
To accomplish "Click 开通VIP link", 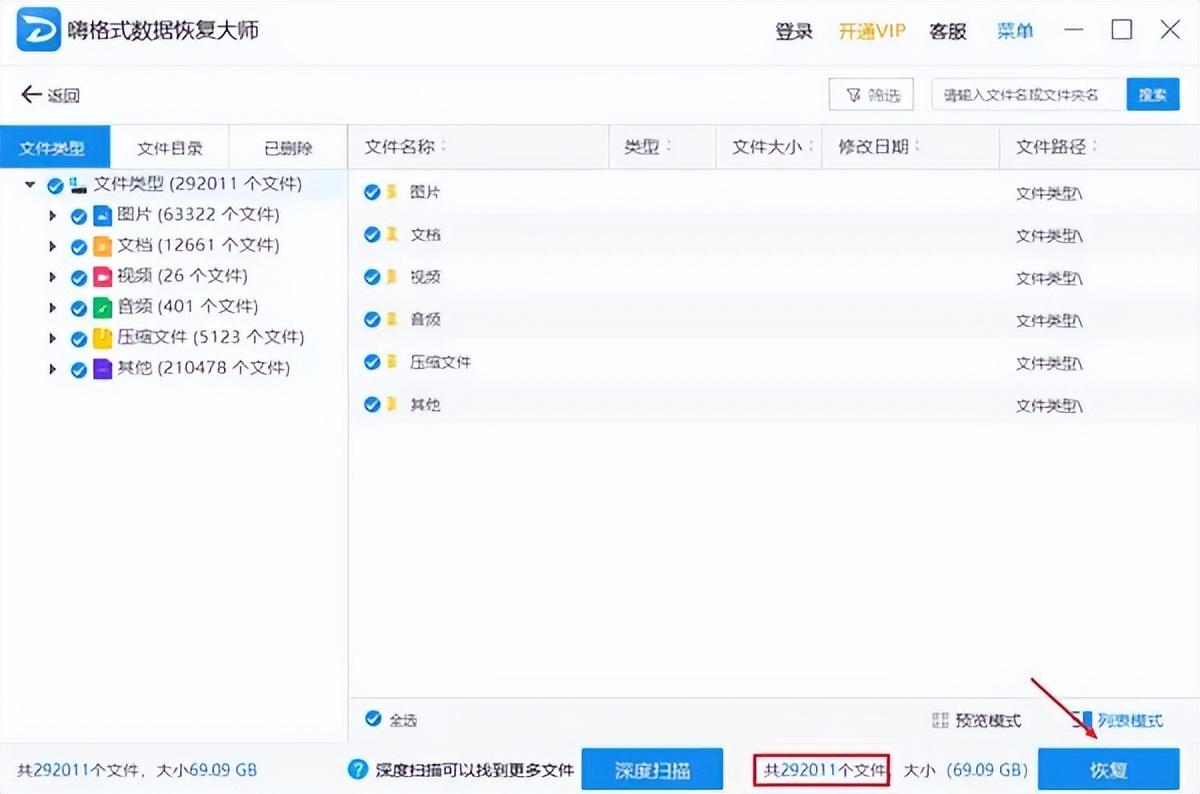I will point(872,31).
